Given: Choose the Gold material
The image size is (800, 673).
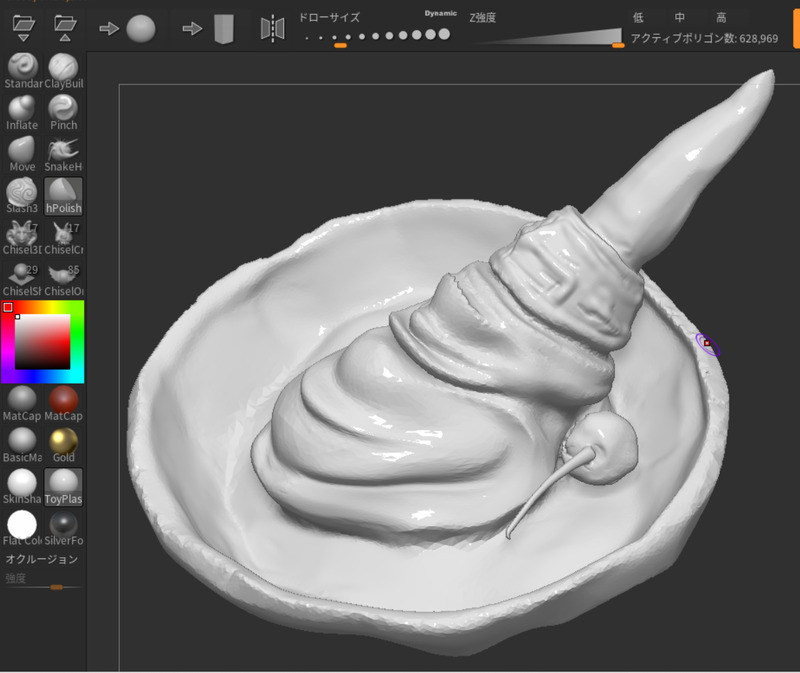Looking at the screenshot, I should [x=63, y=445].
